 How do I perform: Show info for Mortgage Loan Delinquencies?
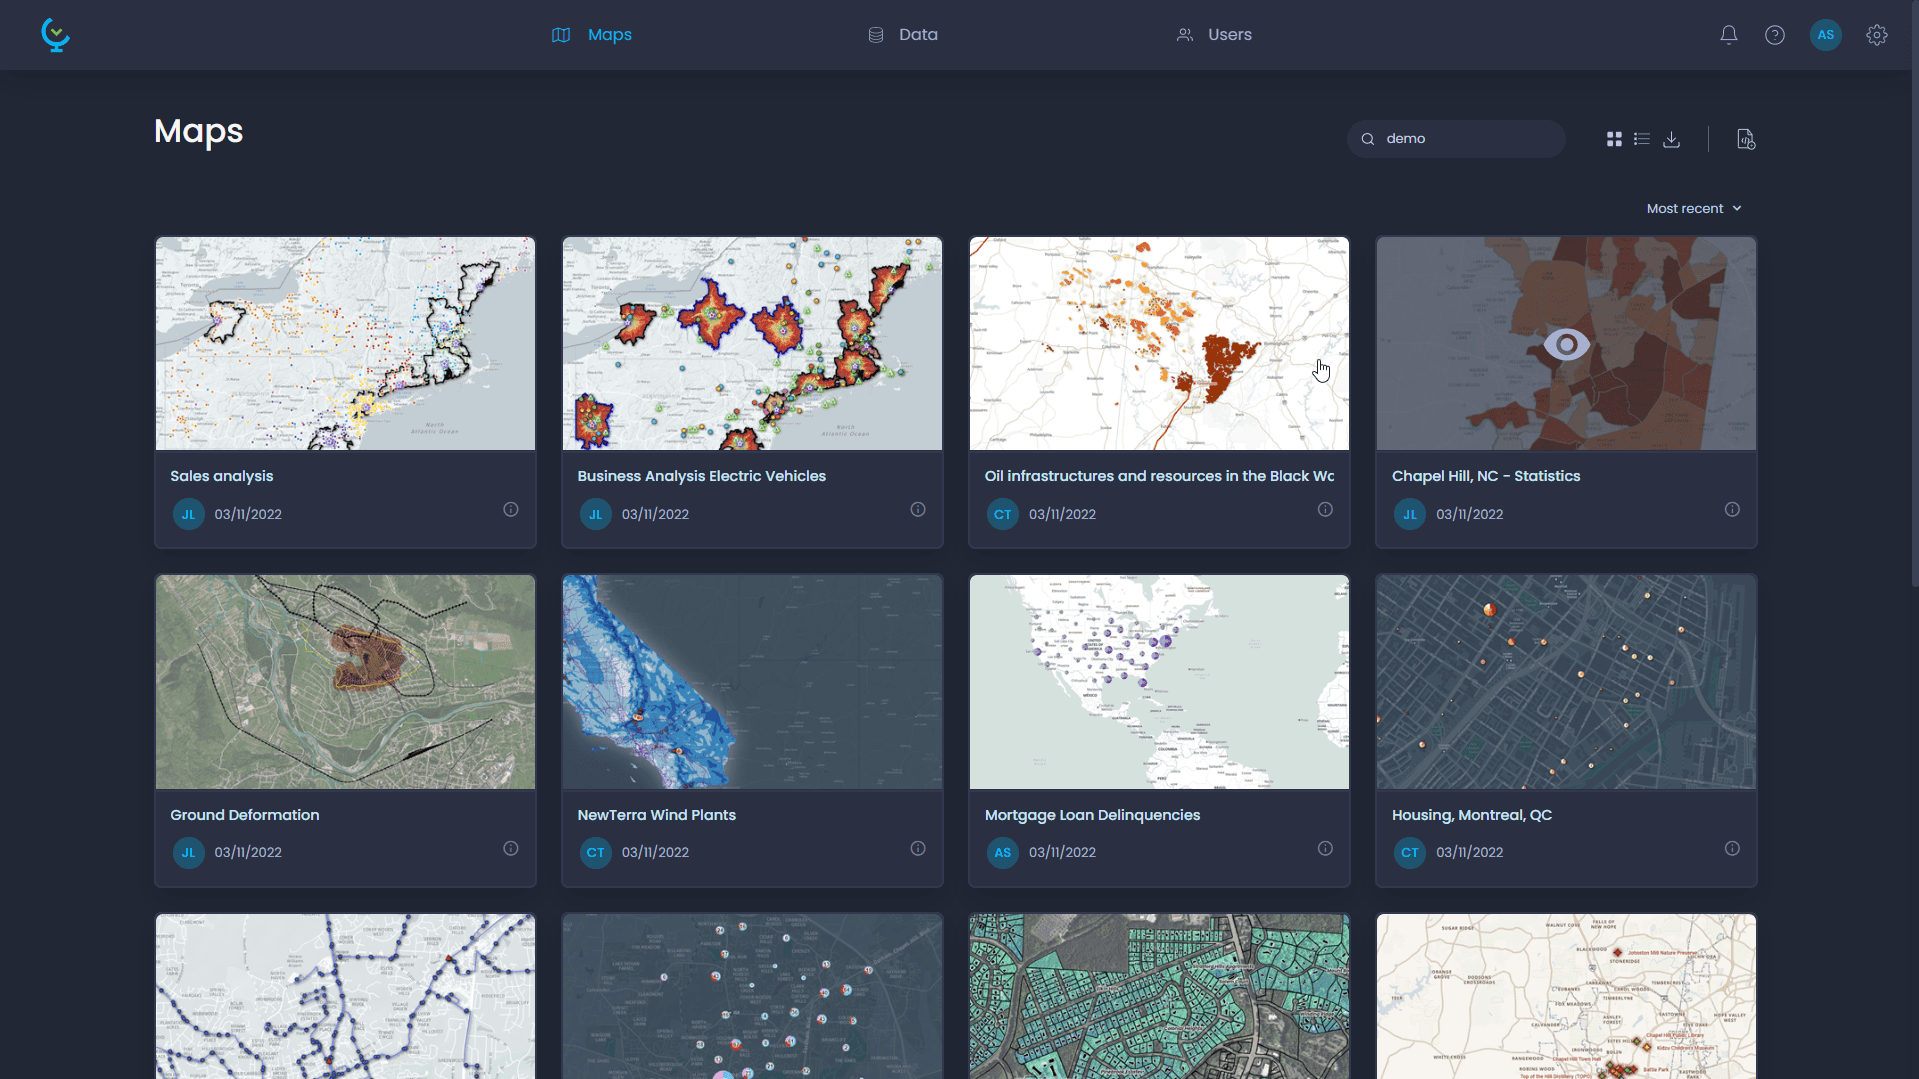tap(1324, 849)
